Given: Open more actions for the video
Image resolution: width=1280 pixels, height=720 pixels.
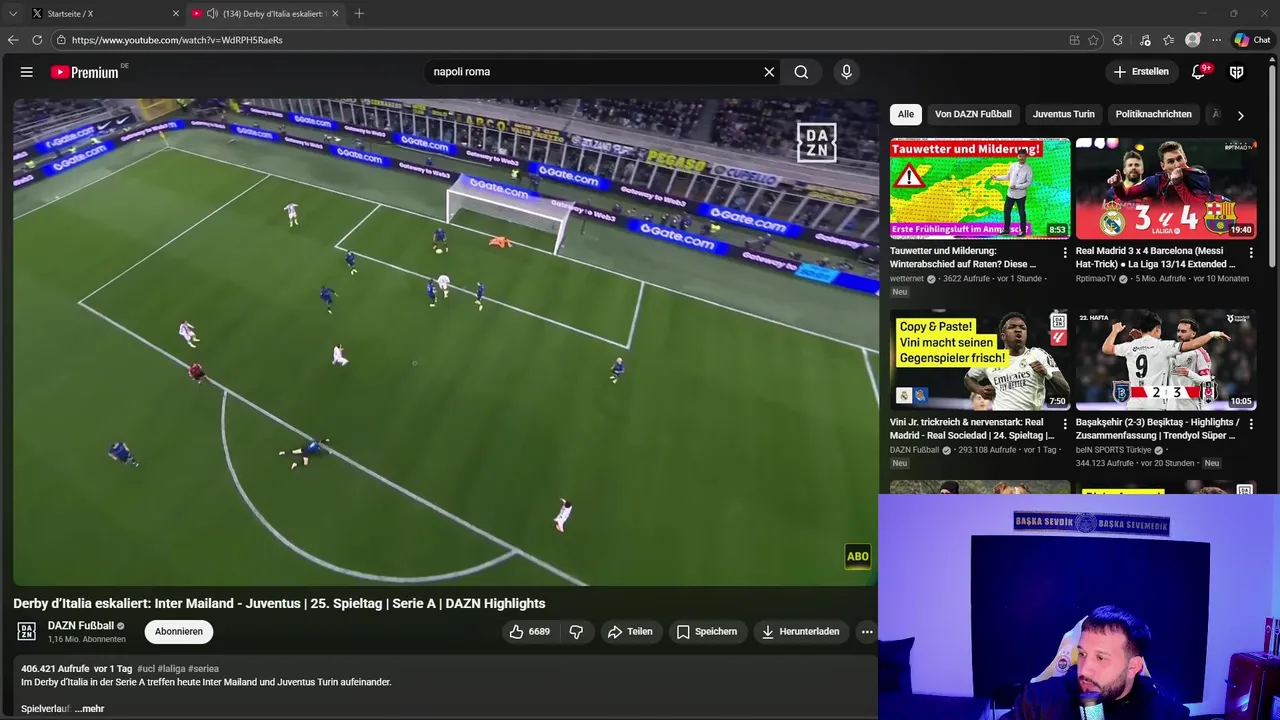Looking at the screenshot, I should [x=867, y=632].
